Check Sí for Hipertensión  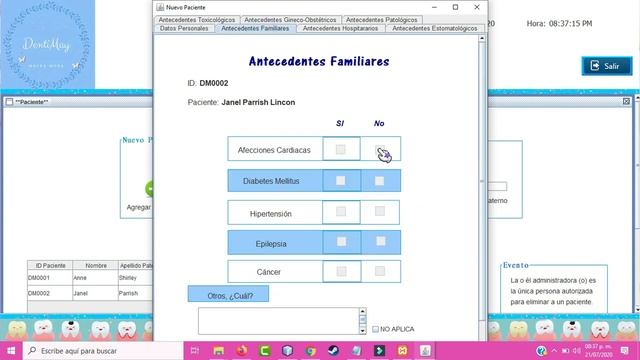(x=341, y=211)
